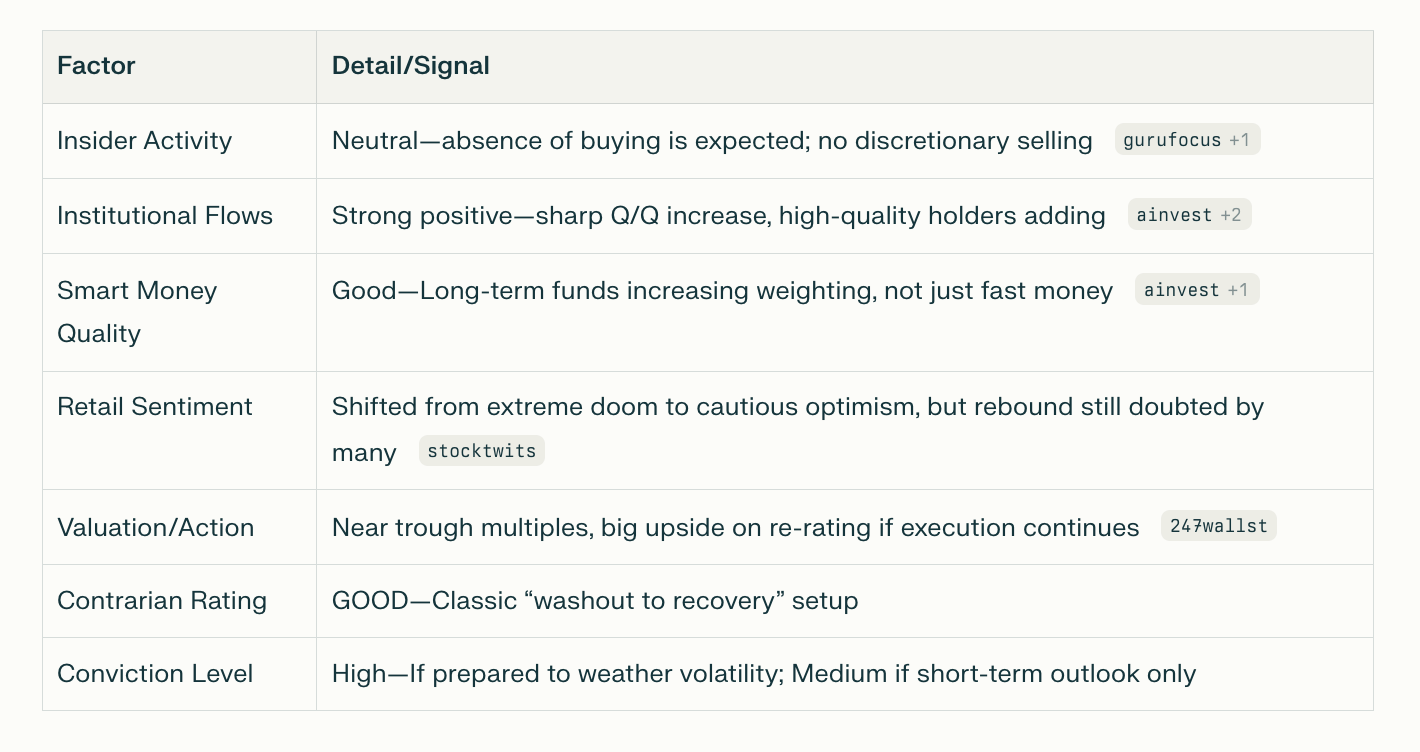This screenshot has width=1420, height=752.
Task: Click the Detail/Signal column header
Action: pos(410,66)
